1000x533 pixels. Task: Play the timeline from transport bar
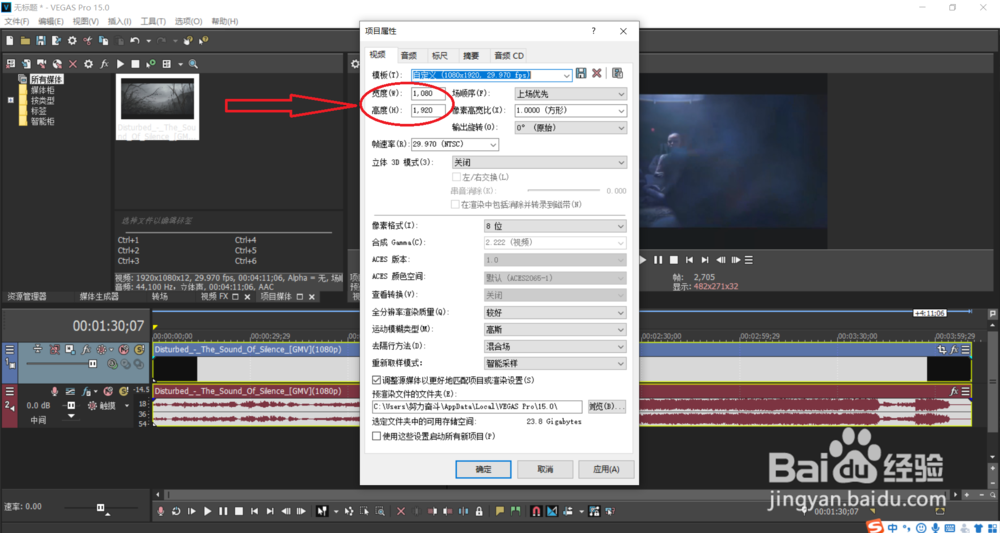click(207, 511)
